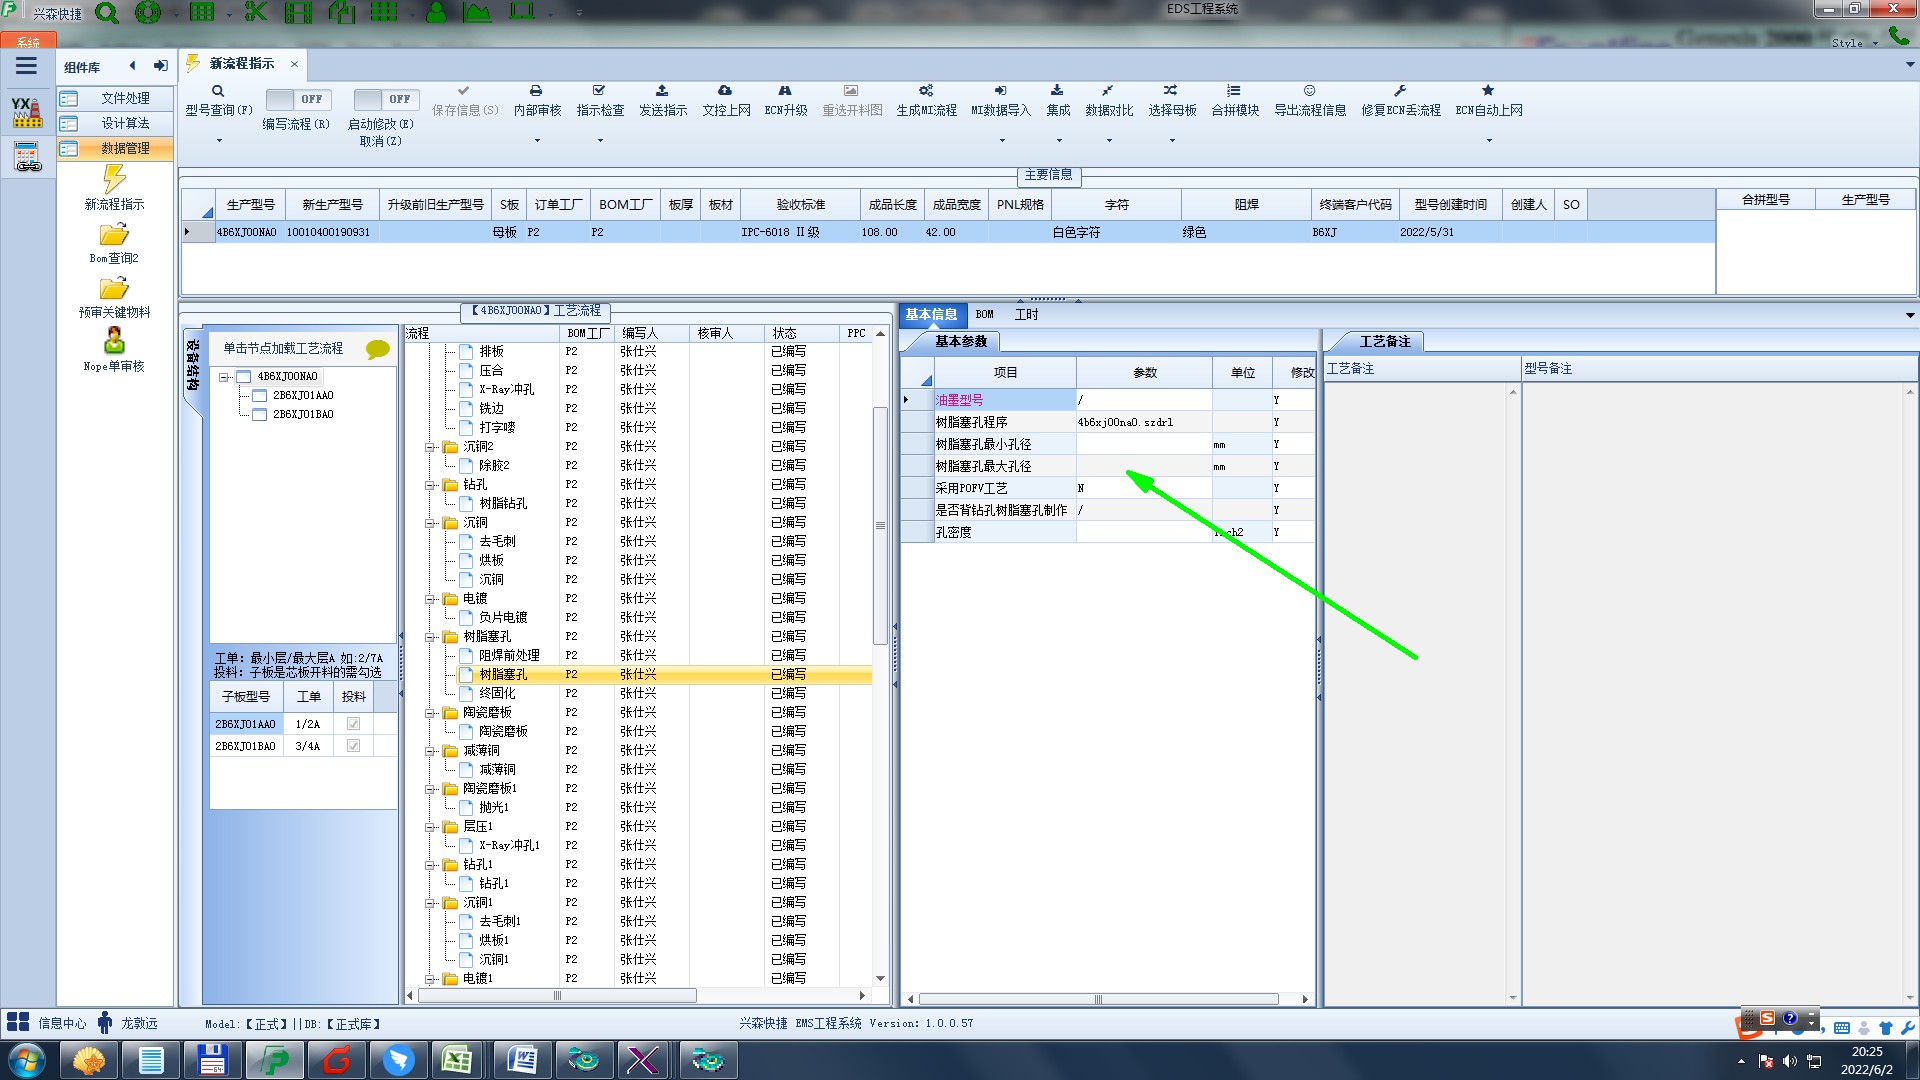
Task: Click the 修复ECN丢流程 wrench icon
Action: [1400, 90]
